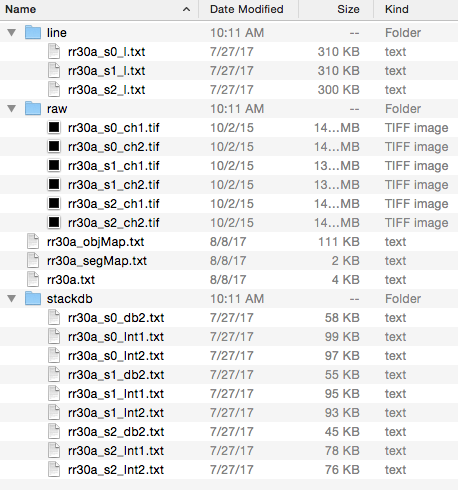This screenshot has width=458, height=490.
Task: Click the rr30a_s1_db2.txt document icon
Action: click(x=54, y=374)
